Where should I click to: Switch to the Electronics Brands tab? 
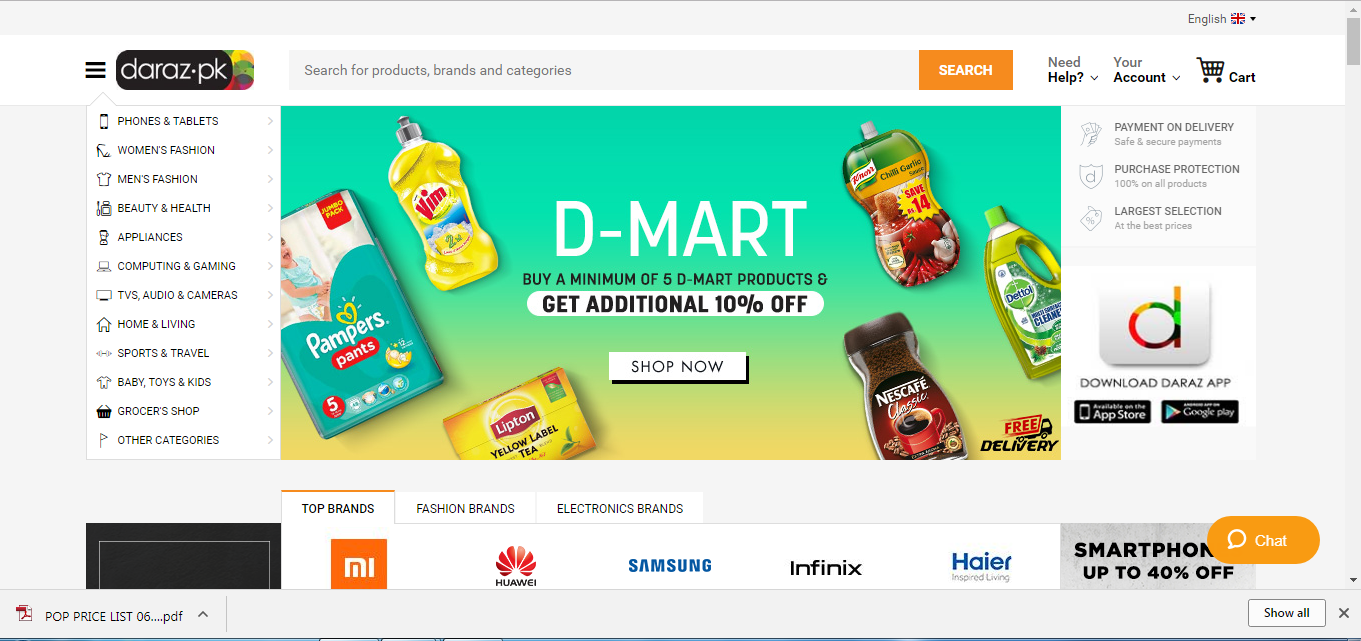pyautogui.click(x=620, y=508)
